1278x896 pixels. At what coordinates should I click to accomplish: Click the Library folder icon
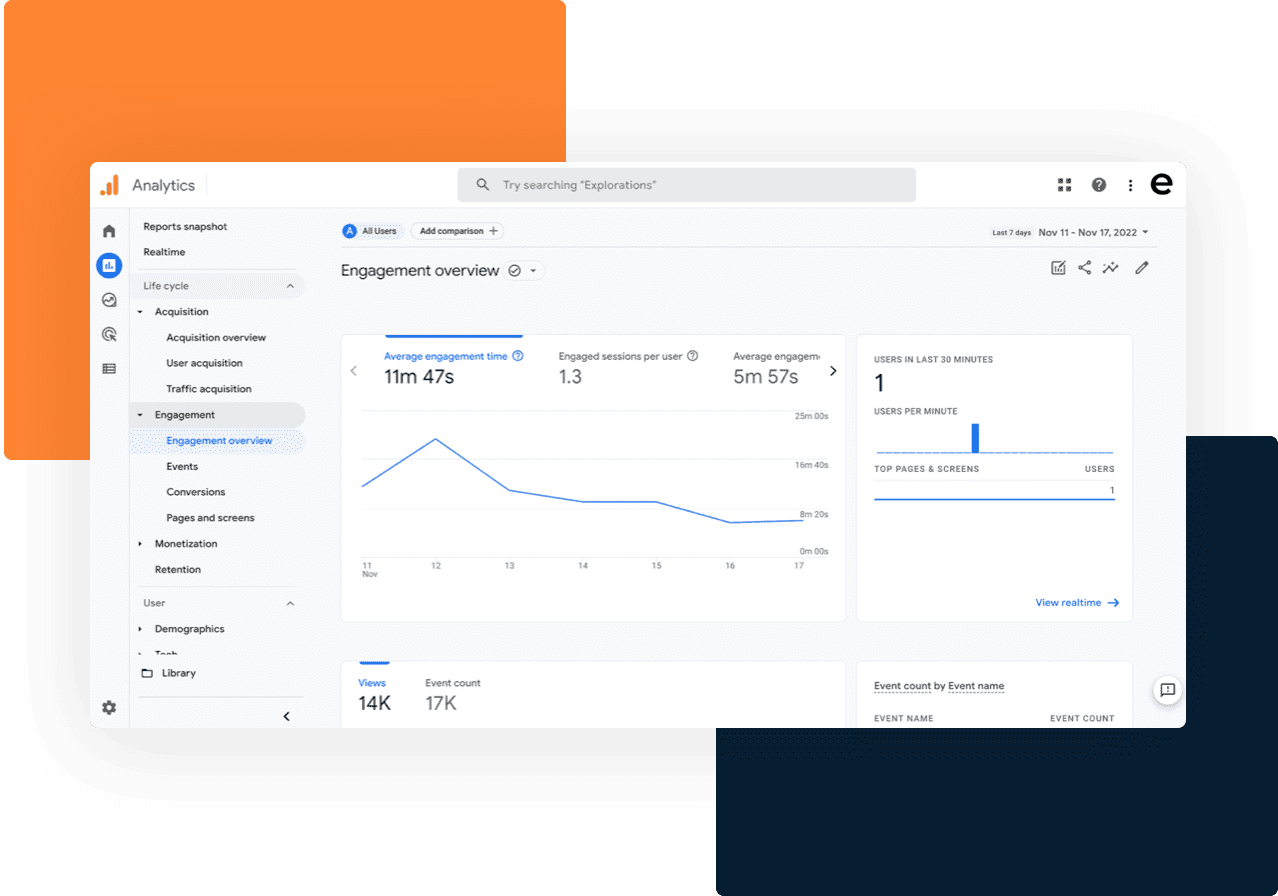[147, 673]
